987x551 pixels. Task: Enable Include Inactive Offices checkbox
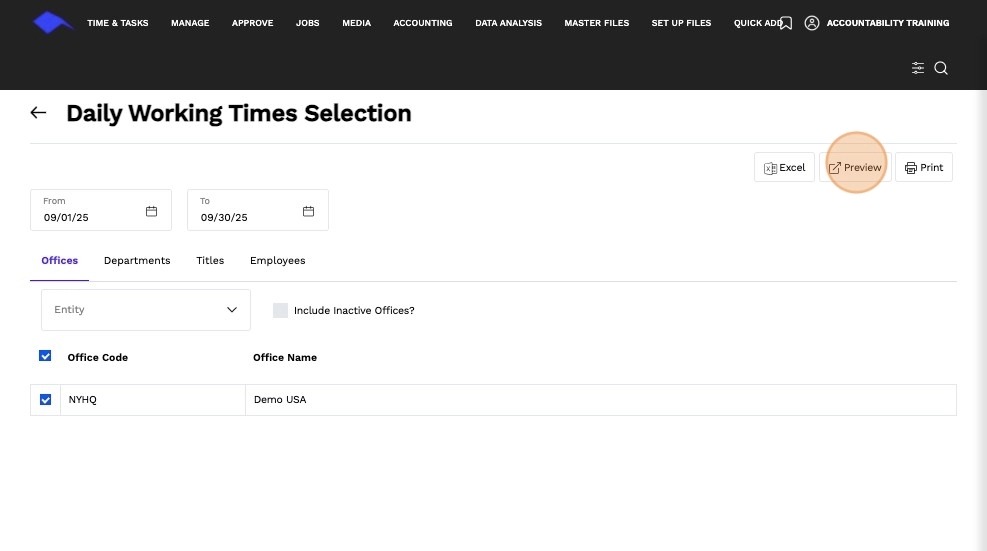(x=280, y=310)
